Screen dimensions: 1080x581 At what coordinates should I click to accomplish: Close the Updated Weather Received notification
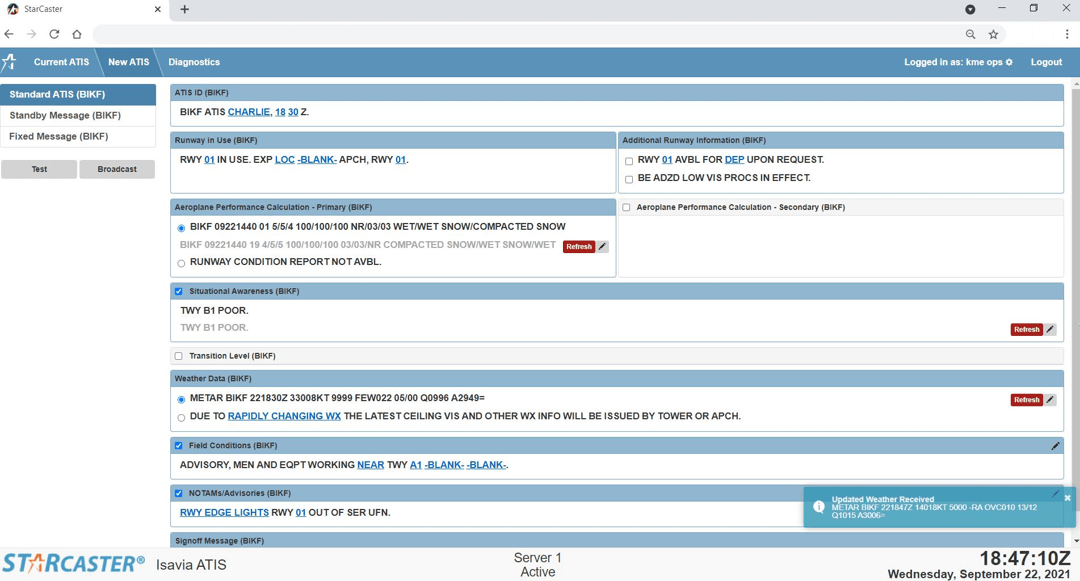pos(1068,498)
